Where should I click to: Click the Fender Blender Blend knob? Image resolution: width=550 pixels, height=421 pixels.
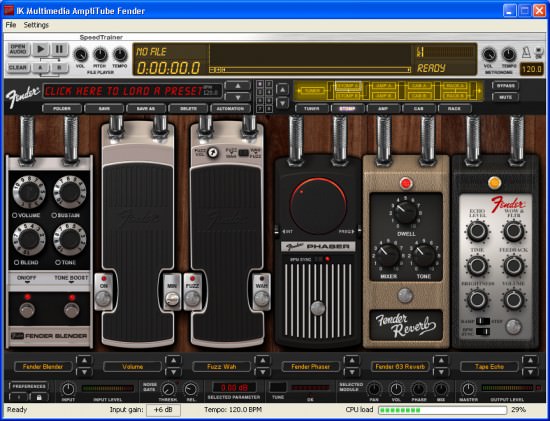pyautogui.click(x=29, y=239)
